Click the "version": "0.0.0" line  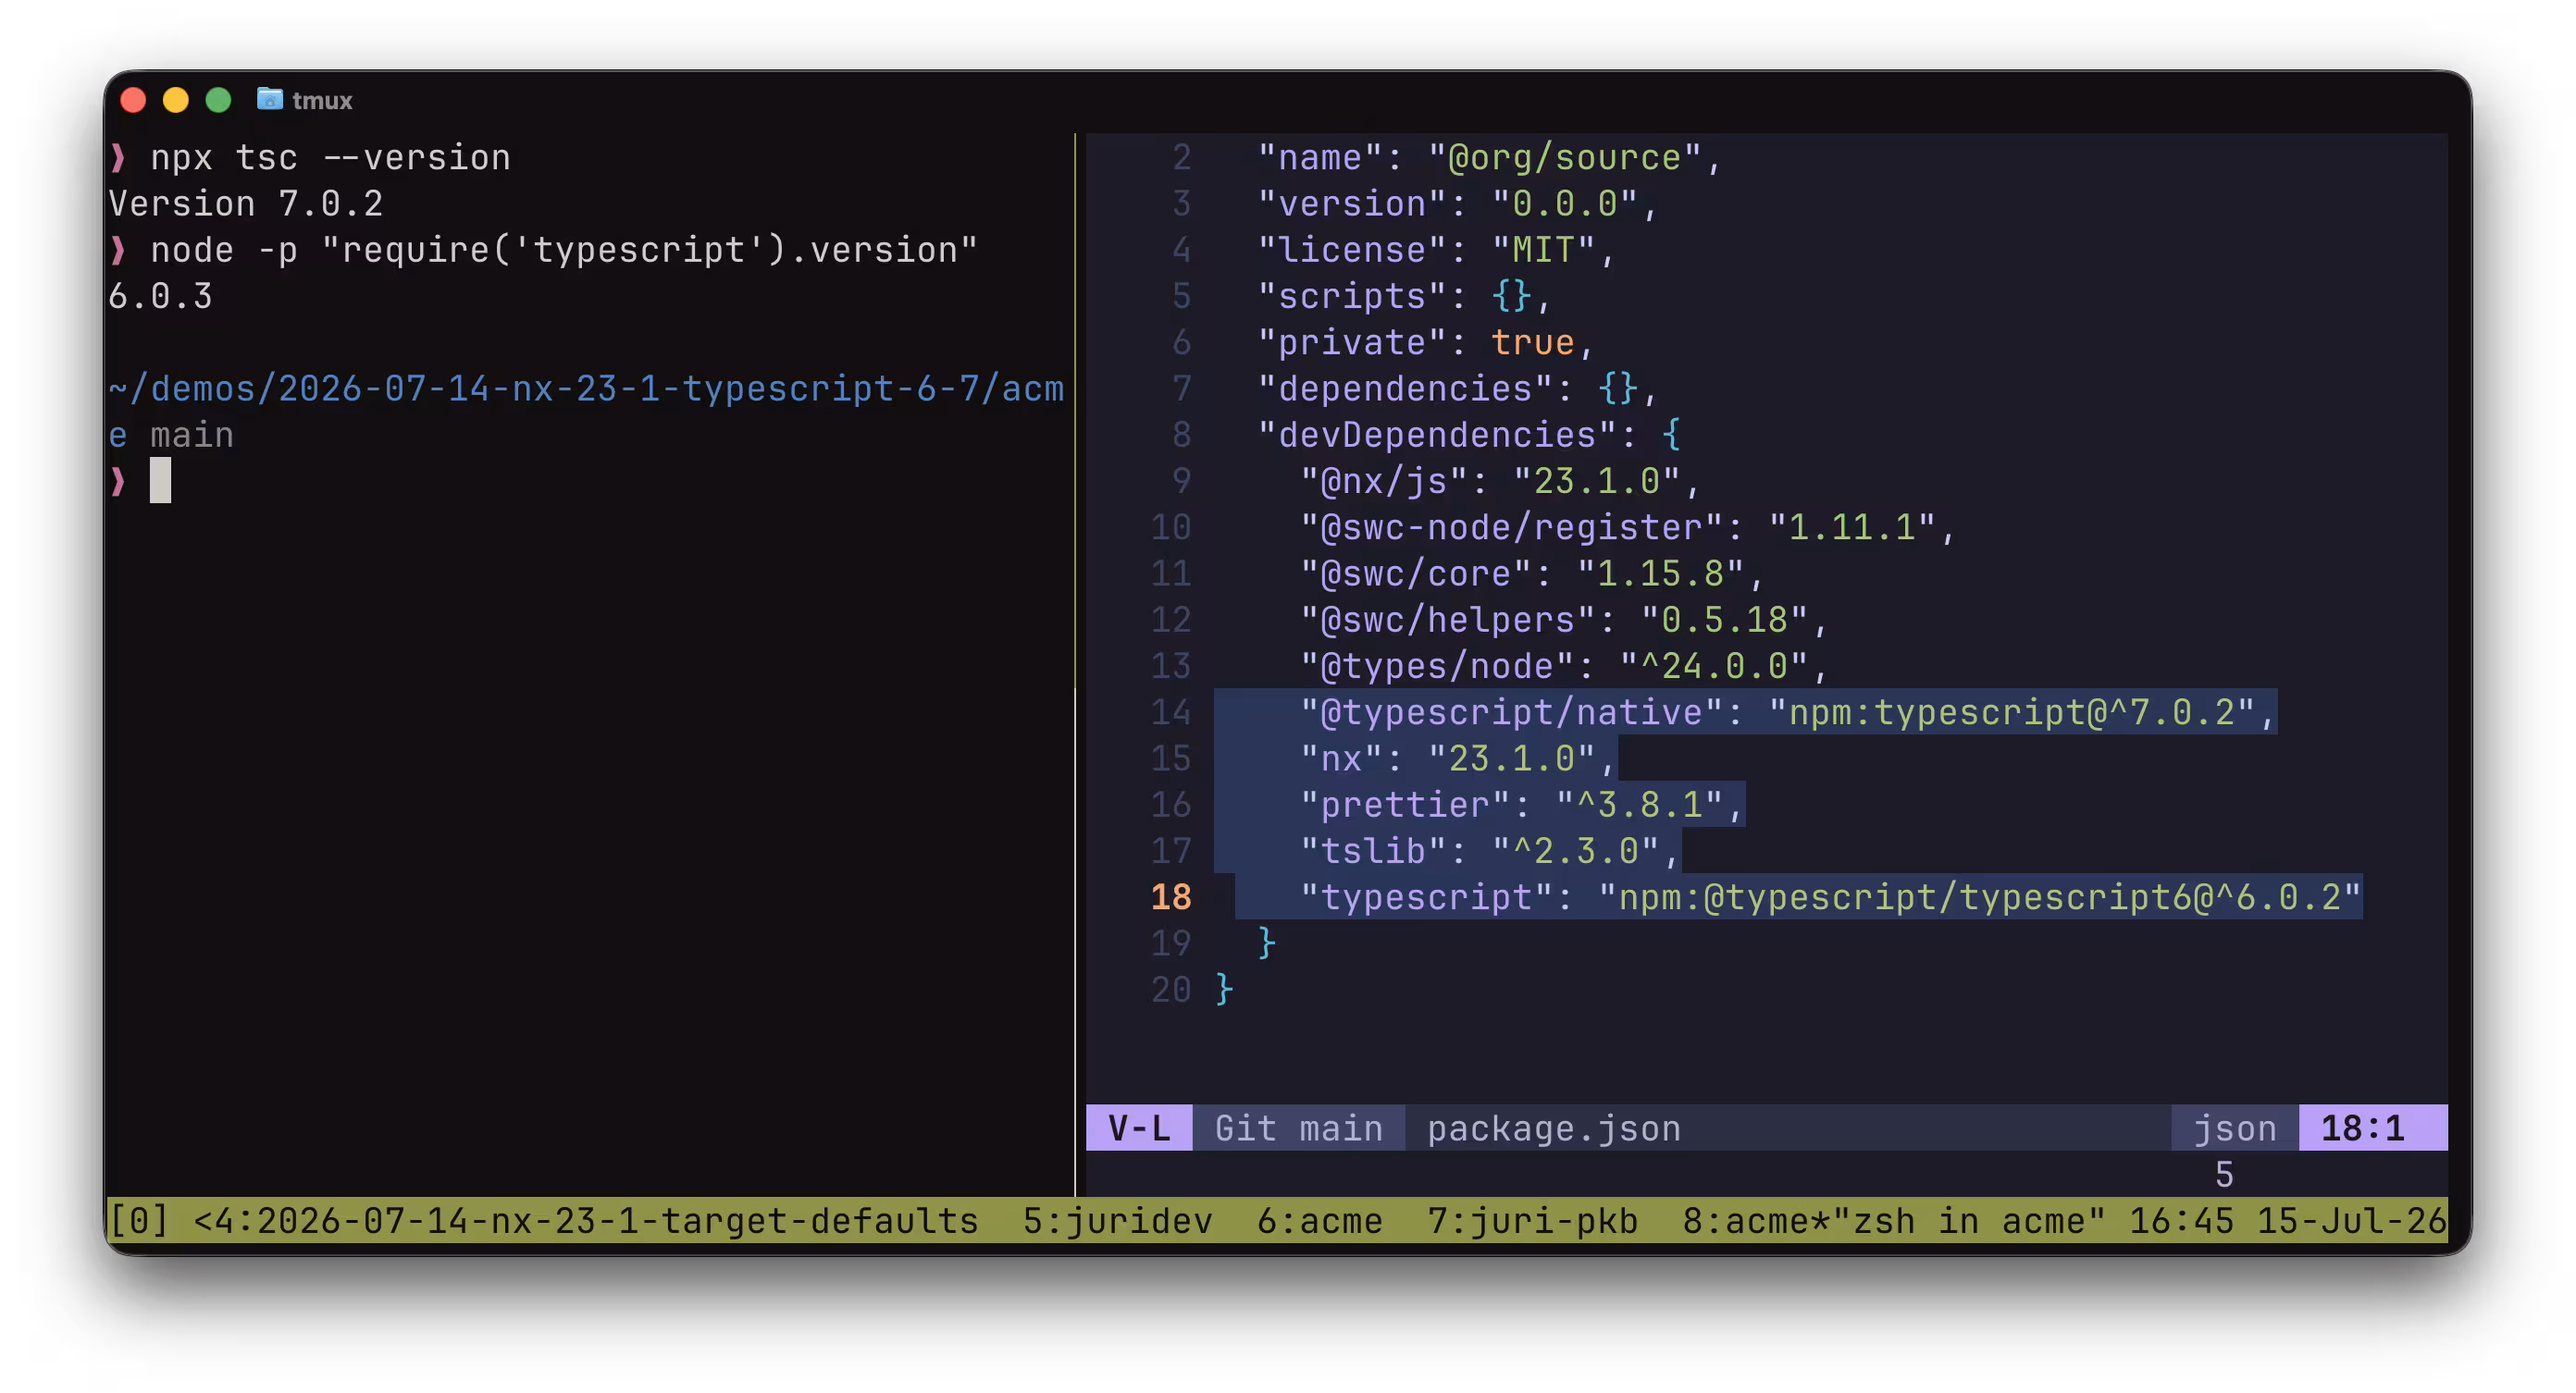click(x=1457, y=203)
